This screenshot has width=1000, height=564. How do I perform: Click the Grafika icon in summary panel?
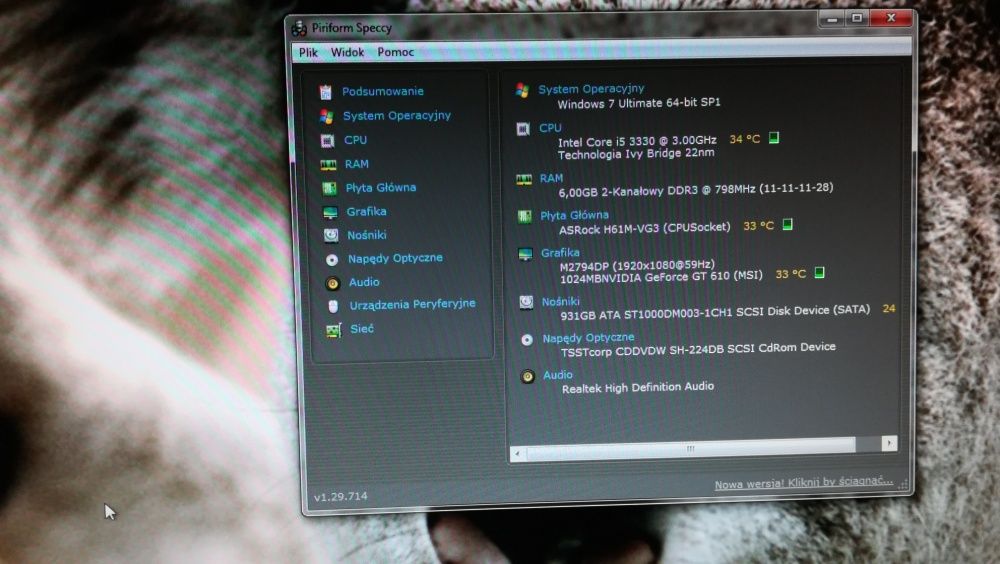[525, 255]
